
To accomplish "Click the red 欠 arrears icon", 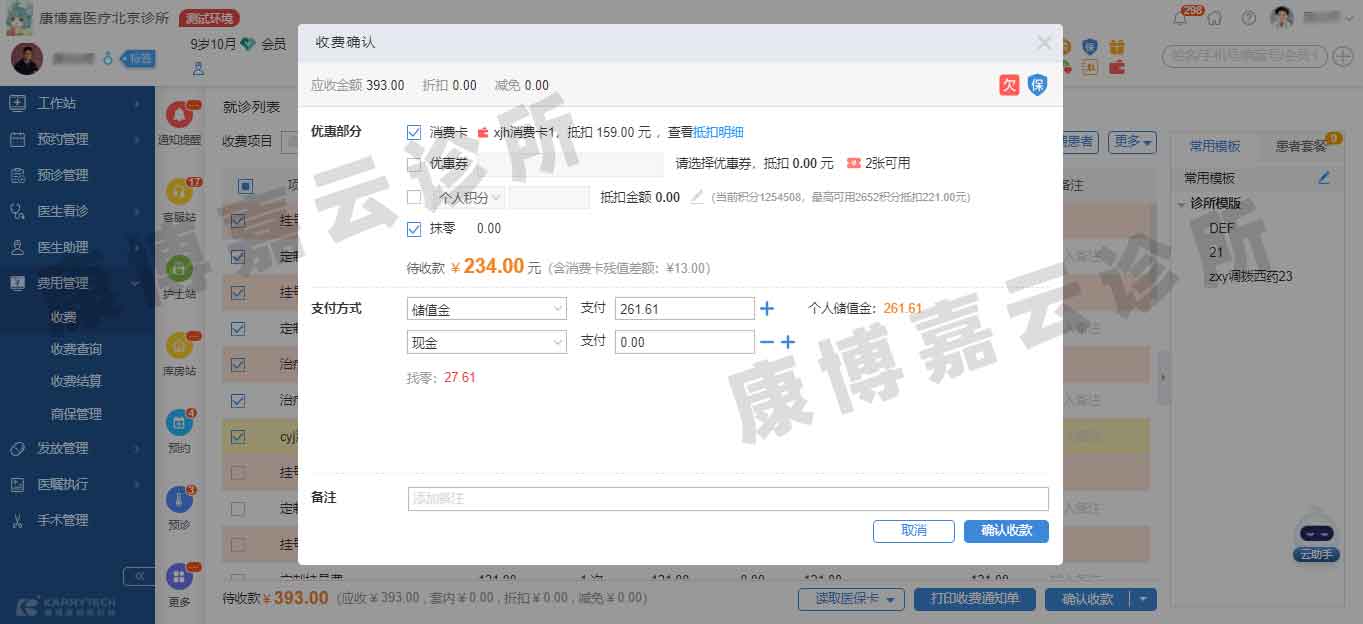I will point(1009,85).
